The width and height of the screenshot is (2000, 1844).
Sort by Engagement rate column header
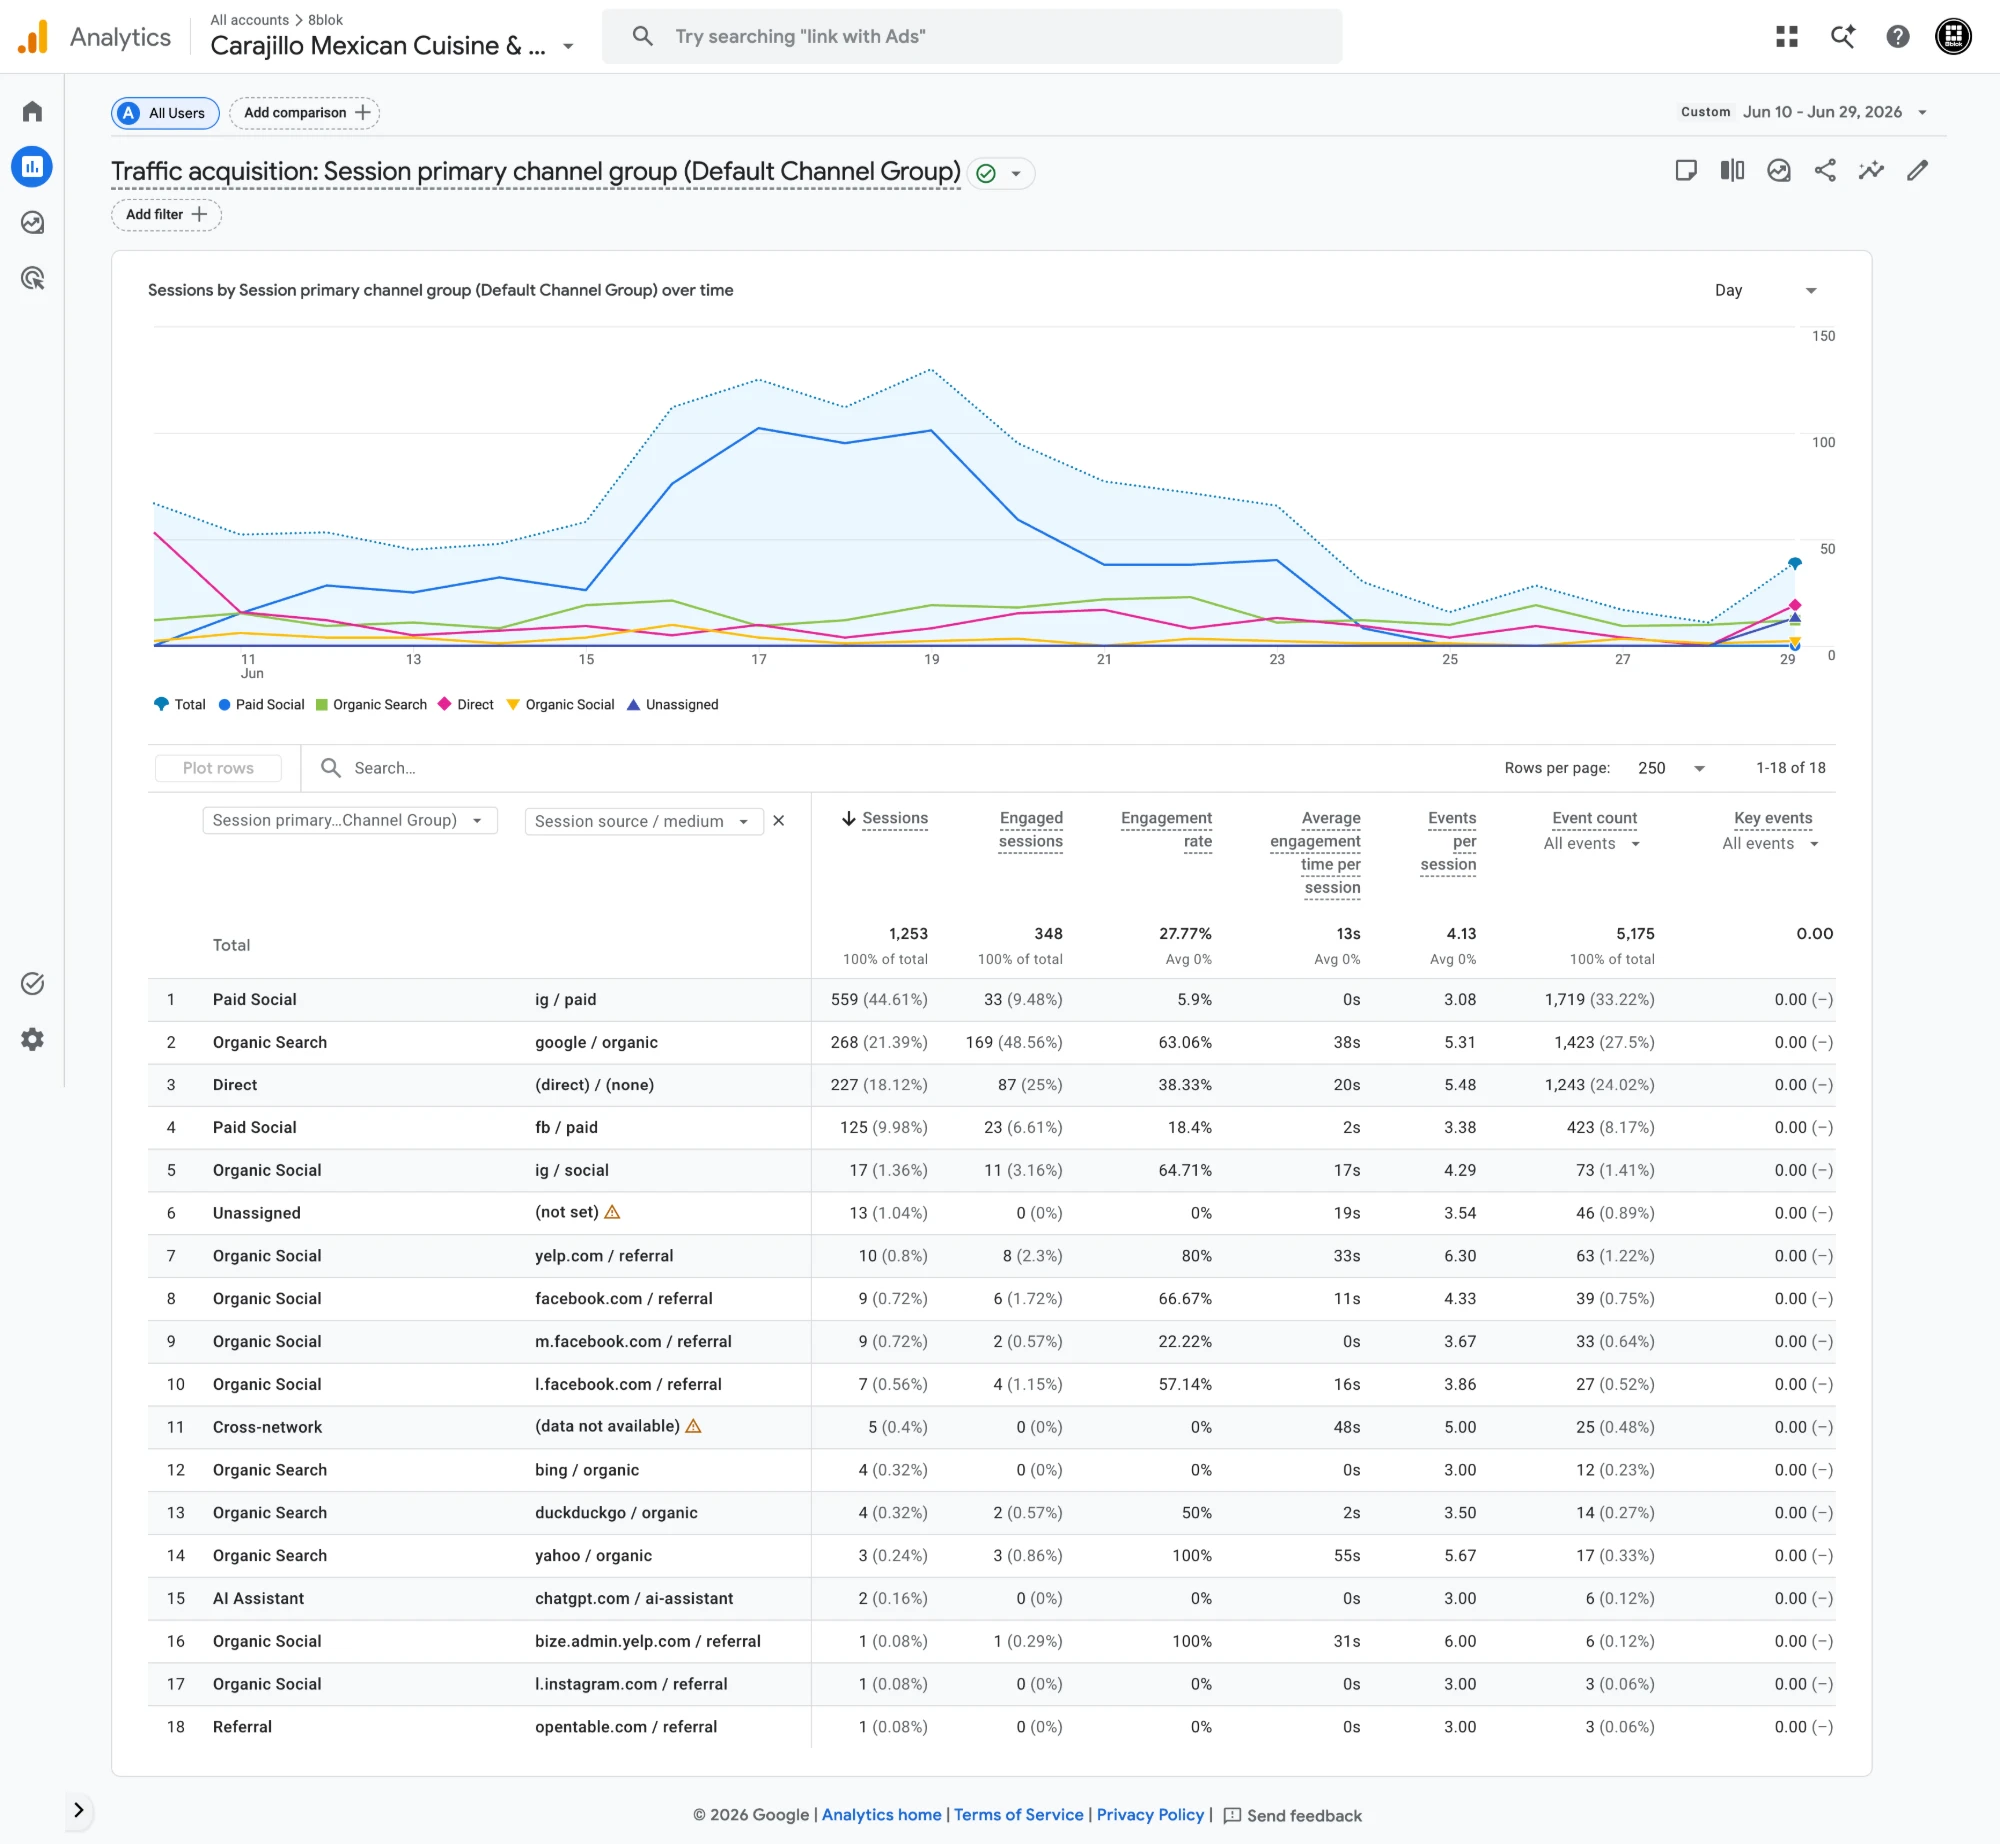click(x=1166, y=830)
